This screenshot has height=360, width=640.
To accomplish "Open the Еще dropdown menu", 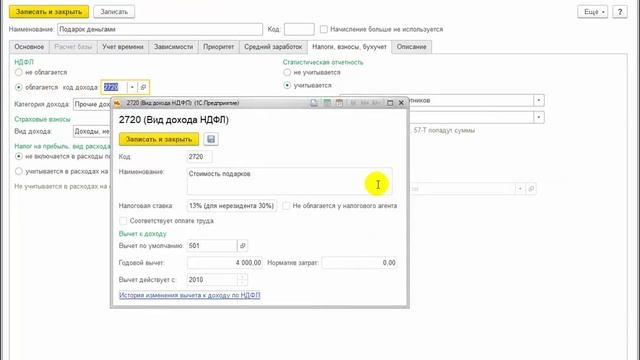I will [x=593, y=12].
